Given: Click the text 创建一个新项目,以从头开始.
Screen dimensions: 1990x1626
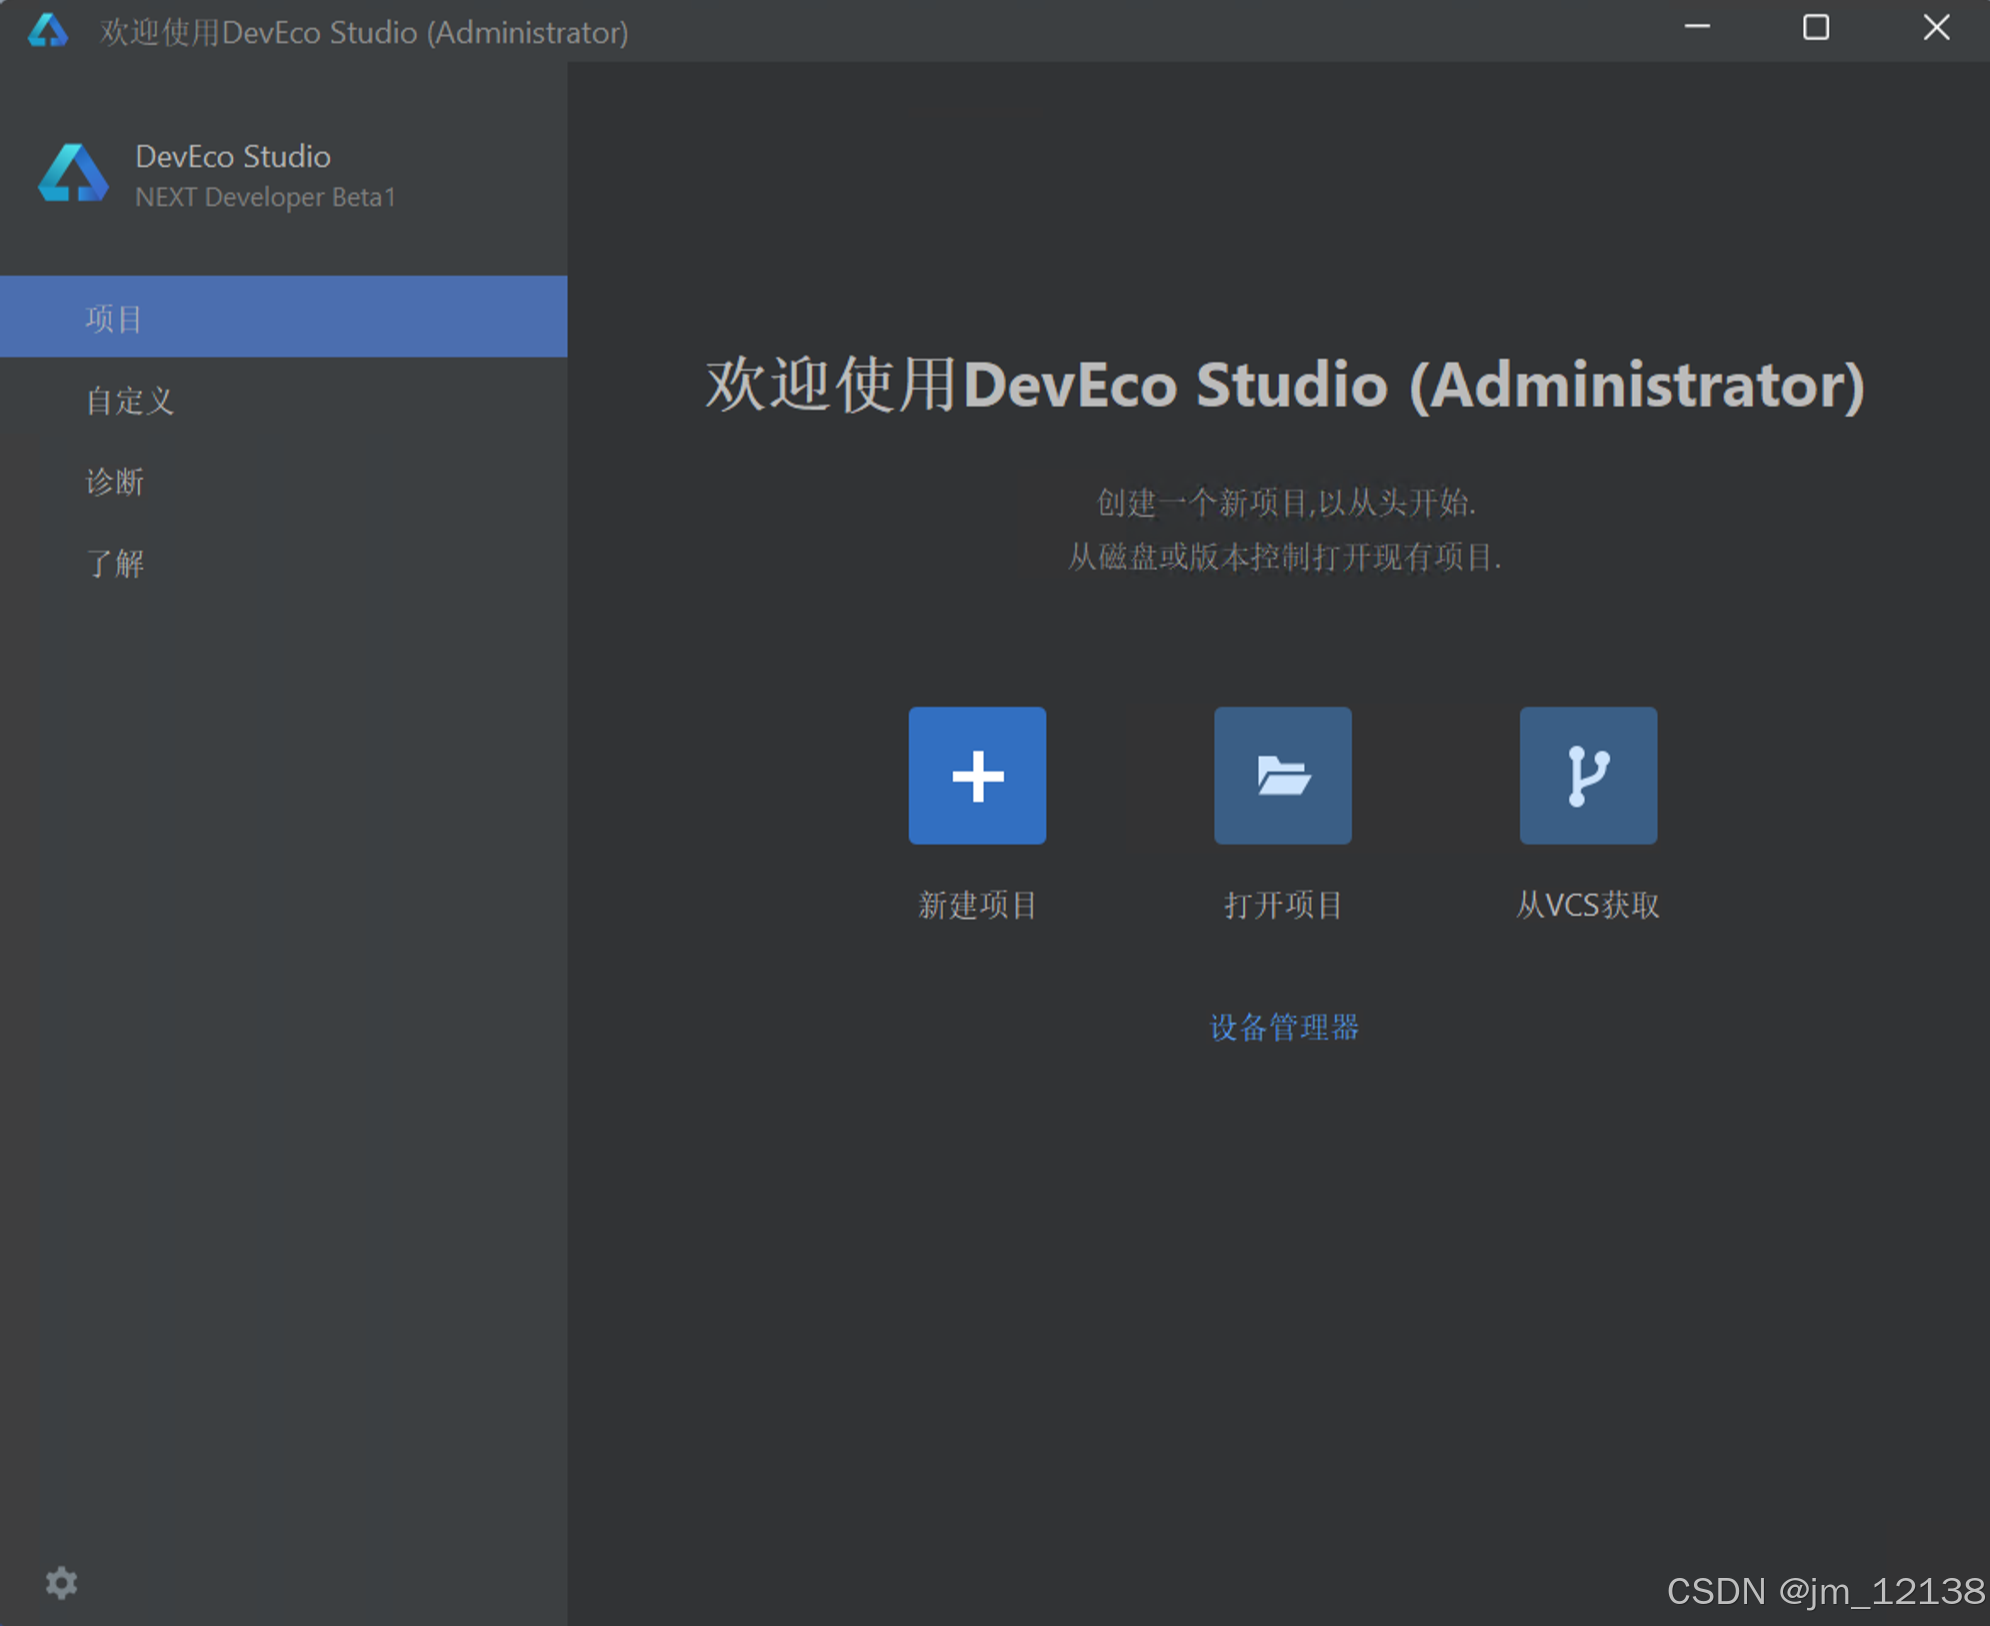Looking at the screenshot, I should point(1286,502).
